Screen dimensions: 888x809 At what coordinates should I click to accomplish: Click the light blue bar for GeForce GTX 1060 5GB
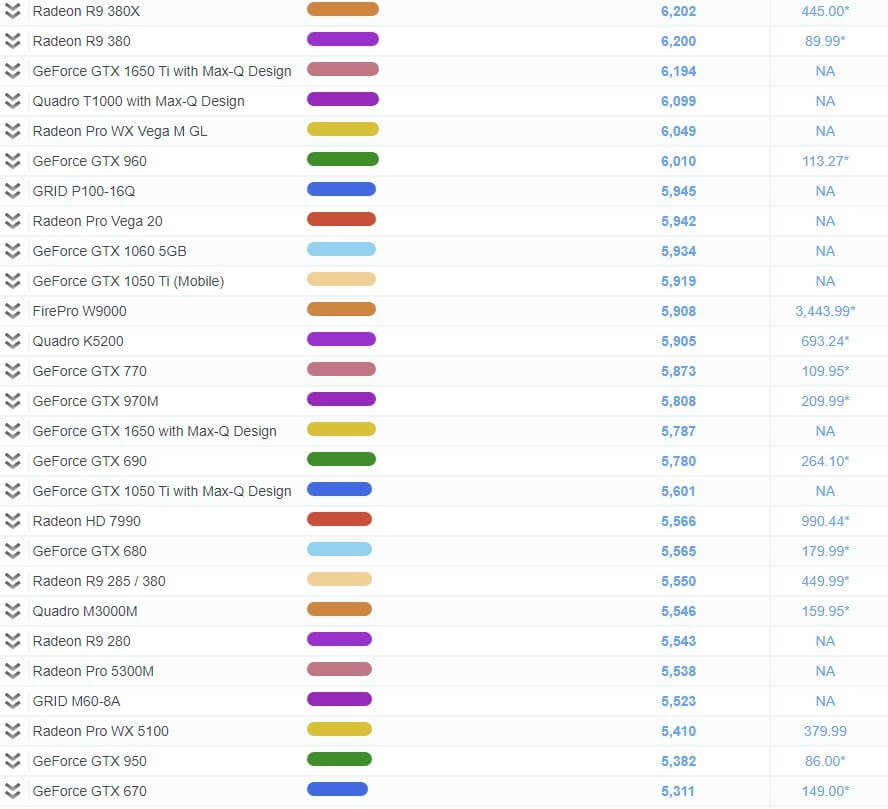pyautogui.click(x=341, y=249)
